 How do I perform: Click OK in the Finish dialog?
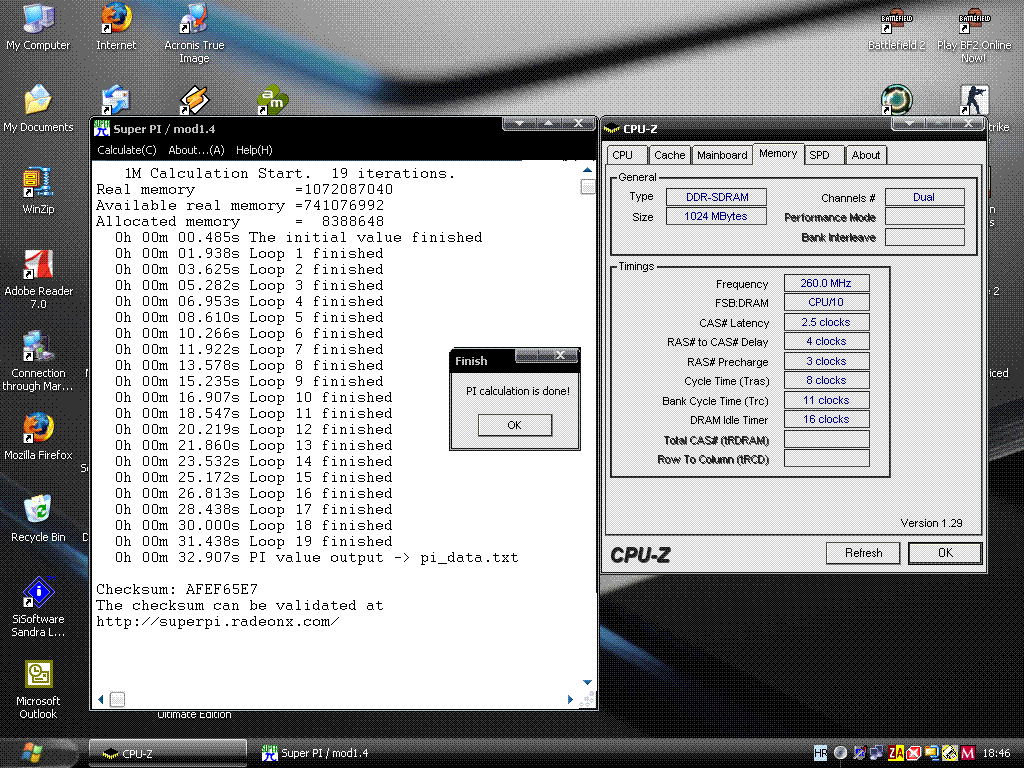pos(514,425)
